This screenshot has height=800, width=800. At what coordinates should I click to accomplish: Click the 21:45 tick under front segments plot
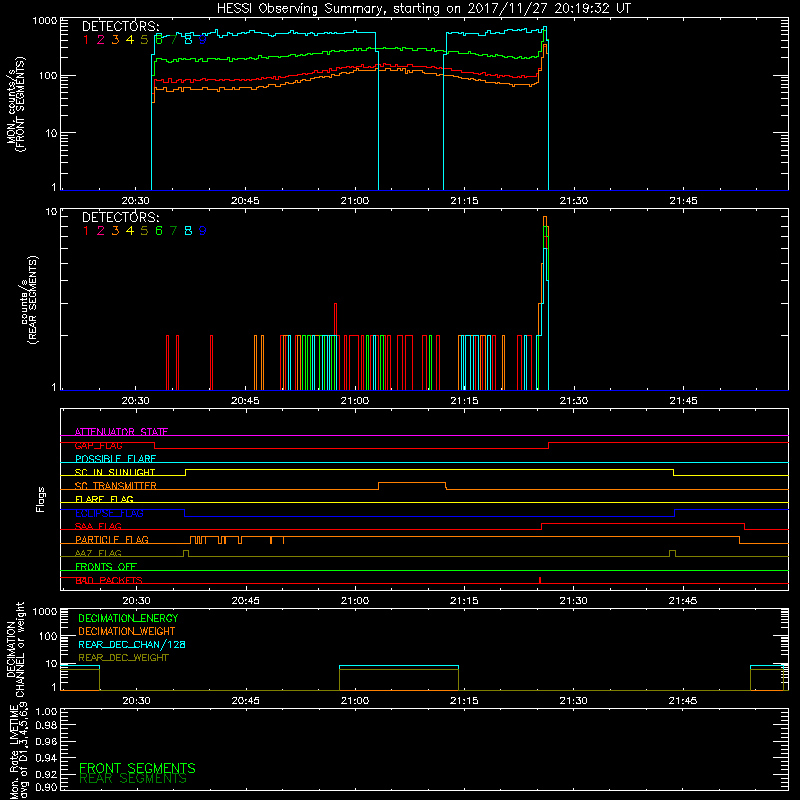684,201
